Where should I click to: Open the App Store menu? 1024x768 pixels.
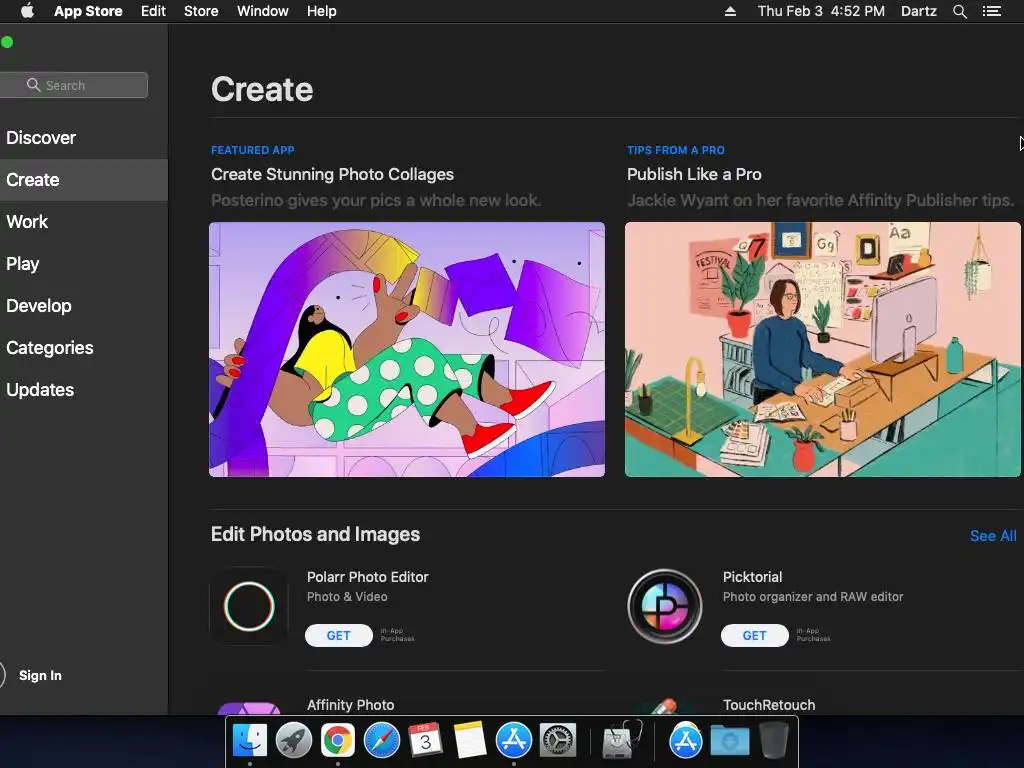click(88, 11)
